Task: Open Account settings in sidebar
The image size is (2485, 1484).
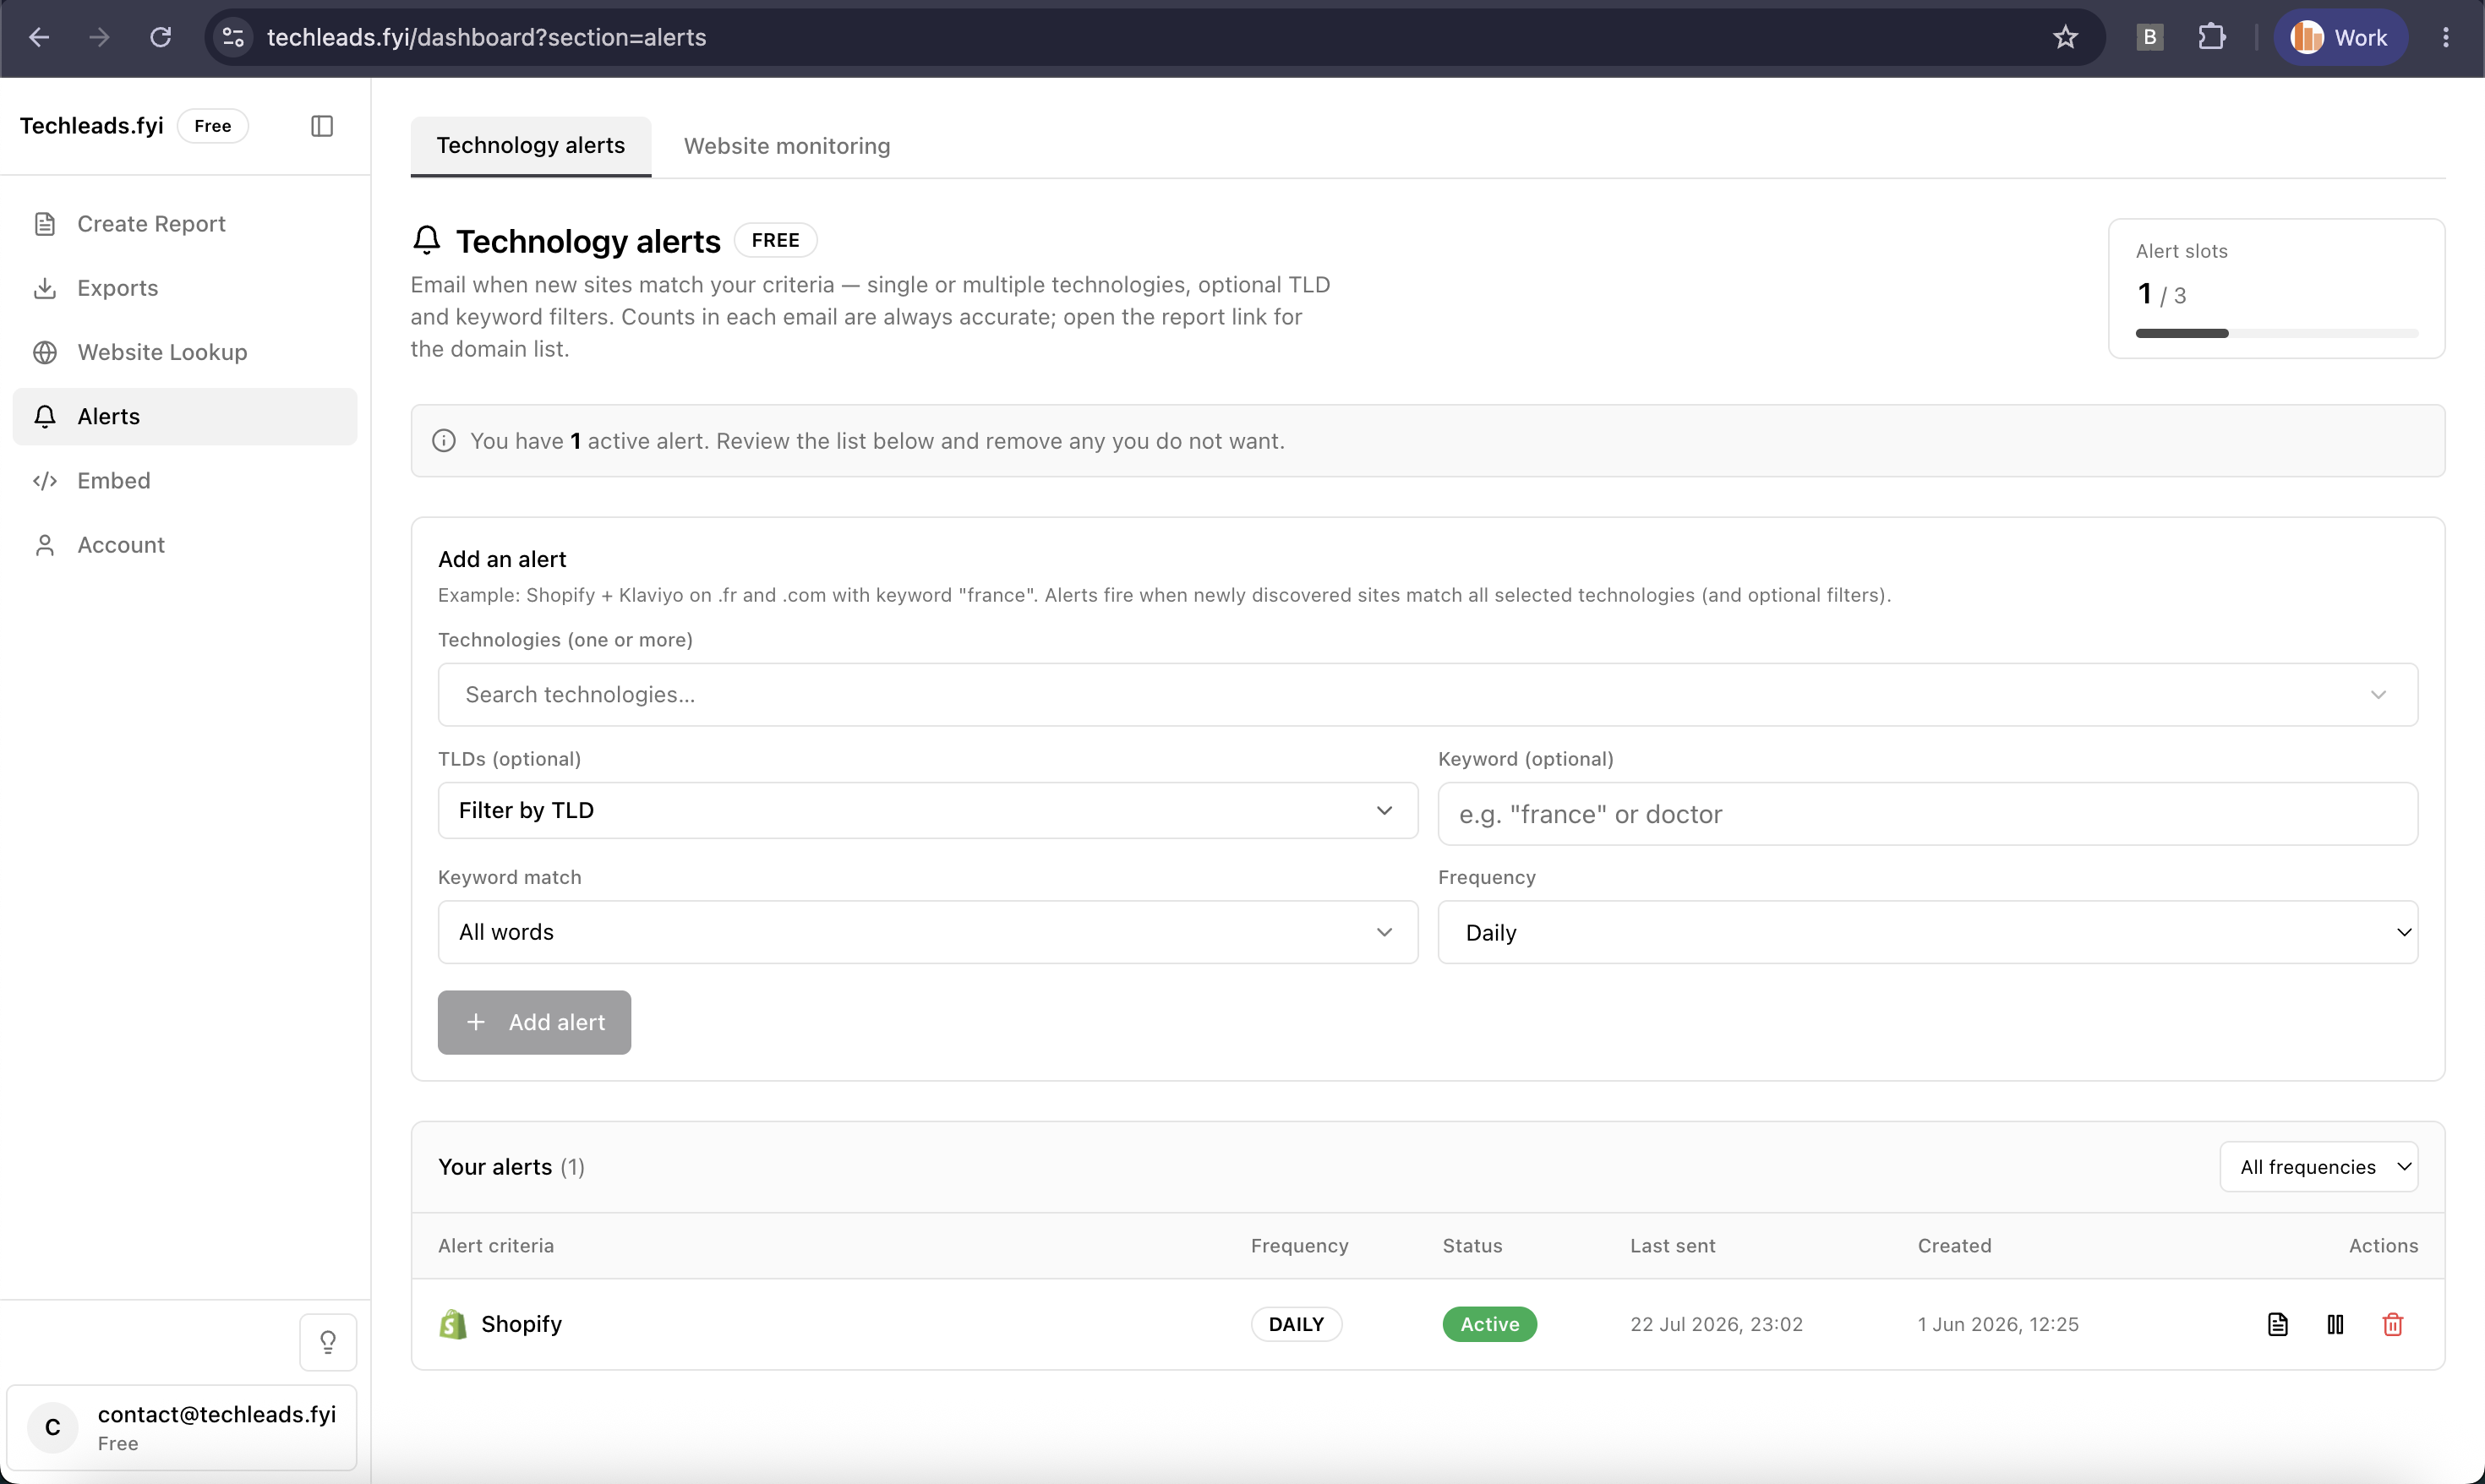Action: 184,545
